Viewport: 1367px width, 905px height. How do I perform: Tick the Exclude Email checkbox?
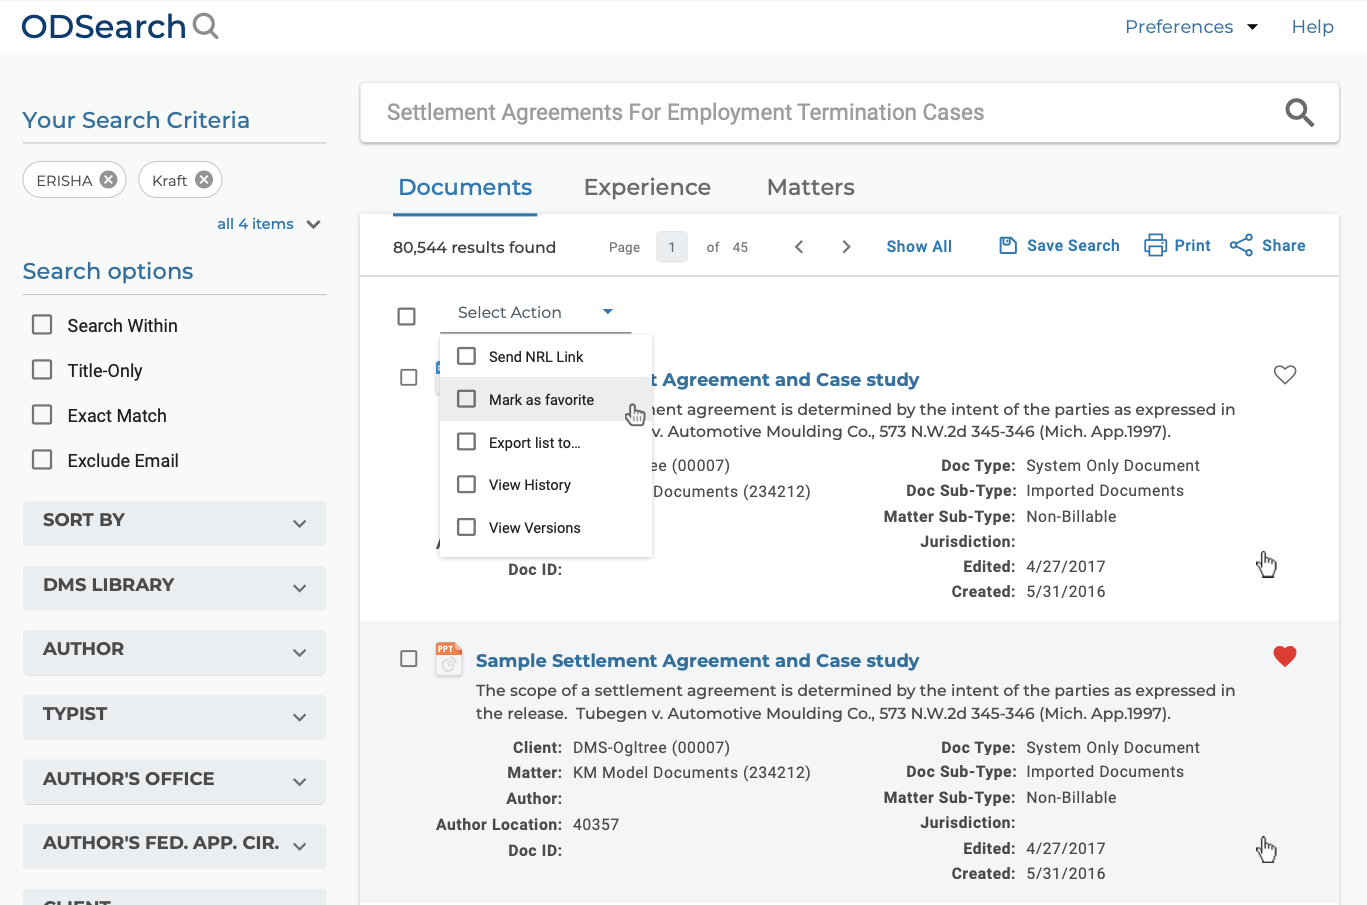(42, 460)
